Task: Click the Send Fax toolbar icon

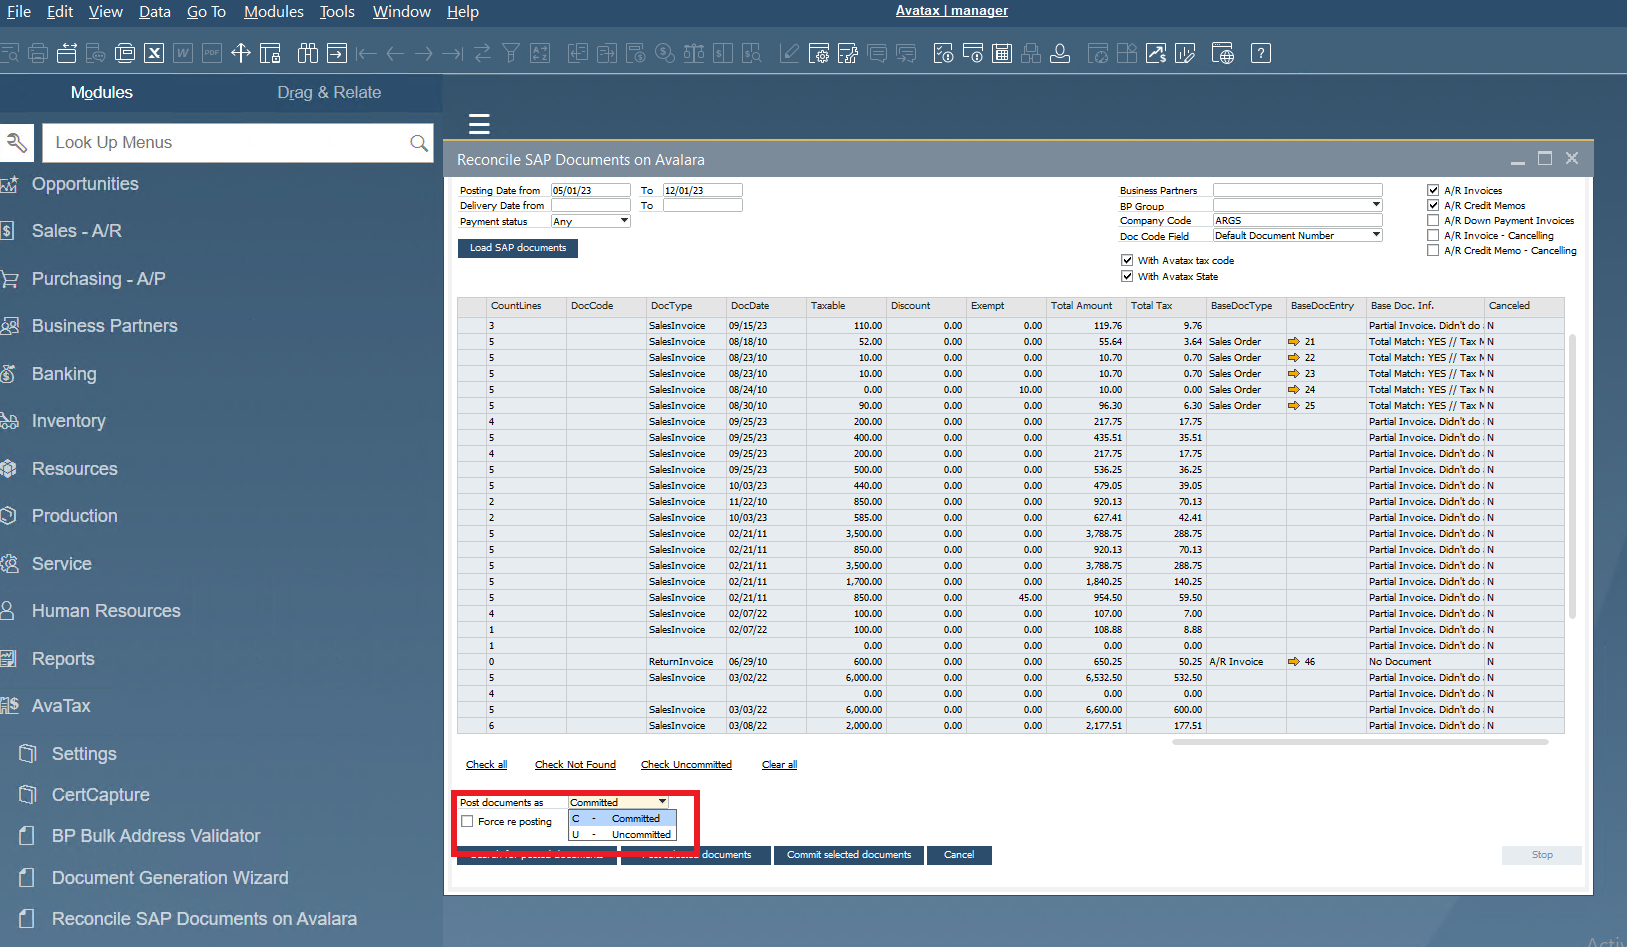Action: coord(125,53)
